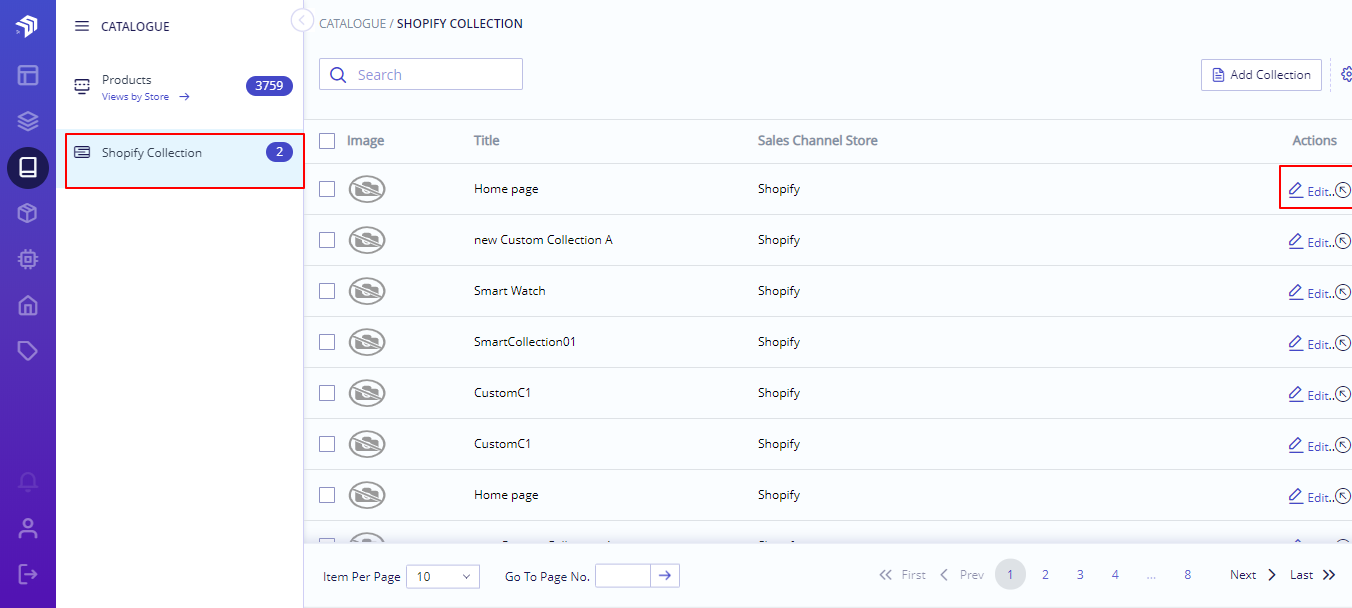Select the layers/listings icon in sidebar
The height and width of the screenshot is (608, 1352).
tap(28, 120)
